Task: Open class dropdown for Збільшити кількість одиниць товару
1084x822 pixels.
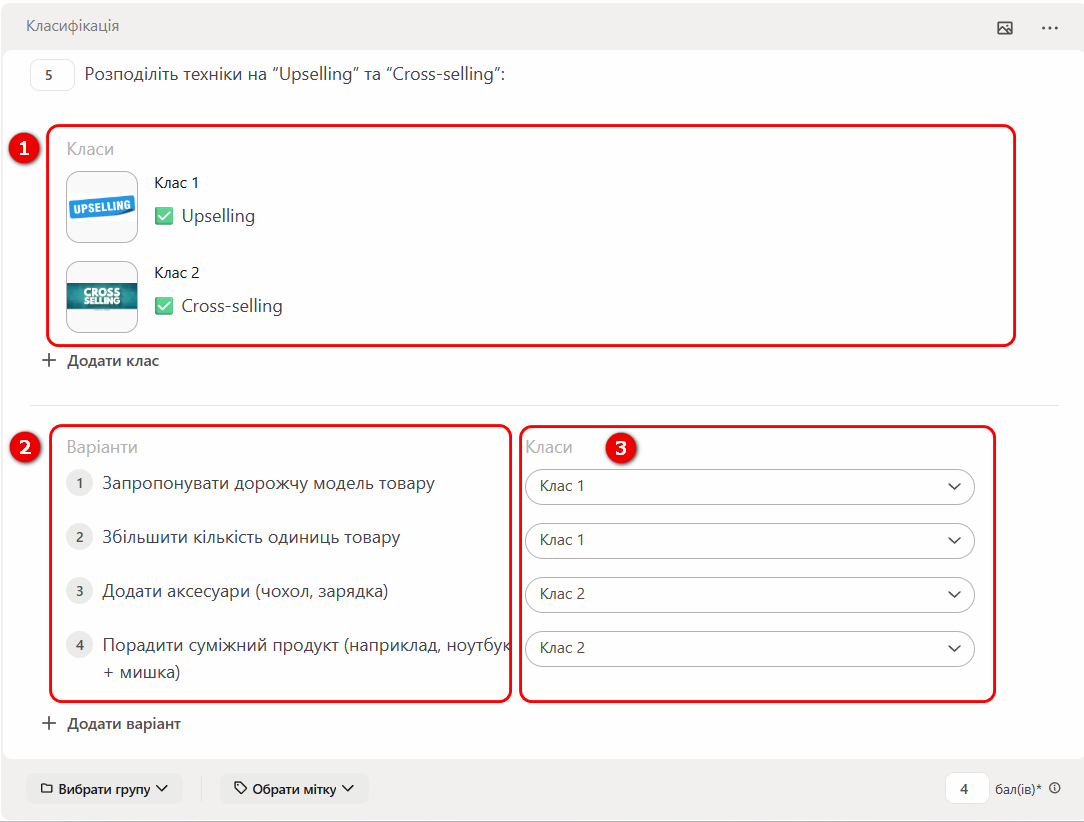Action: [749, 540]
